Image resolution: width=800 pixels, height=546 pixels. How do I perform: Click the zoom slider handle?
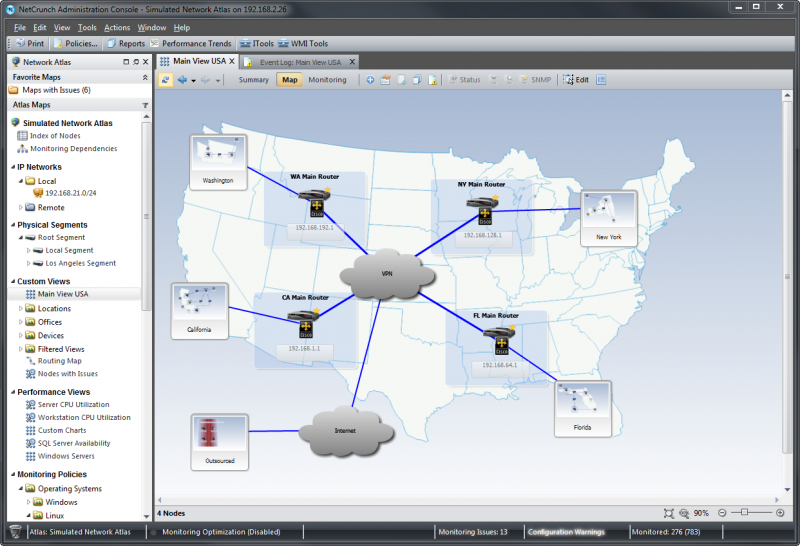[744, 512]
